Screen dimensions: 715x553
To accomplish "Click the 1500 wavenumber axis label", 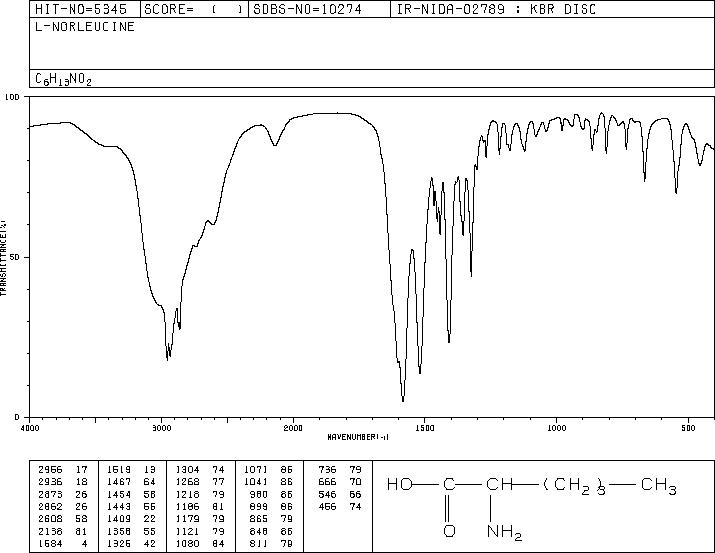I will pos(425,428).
